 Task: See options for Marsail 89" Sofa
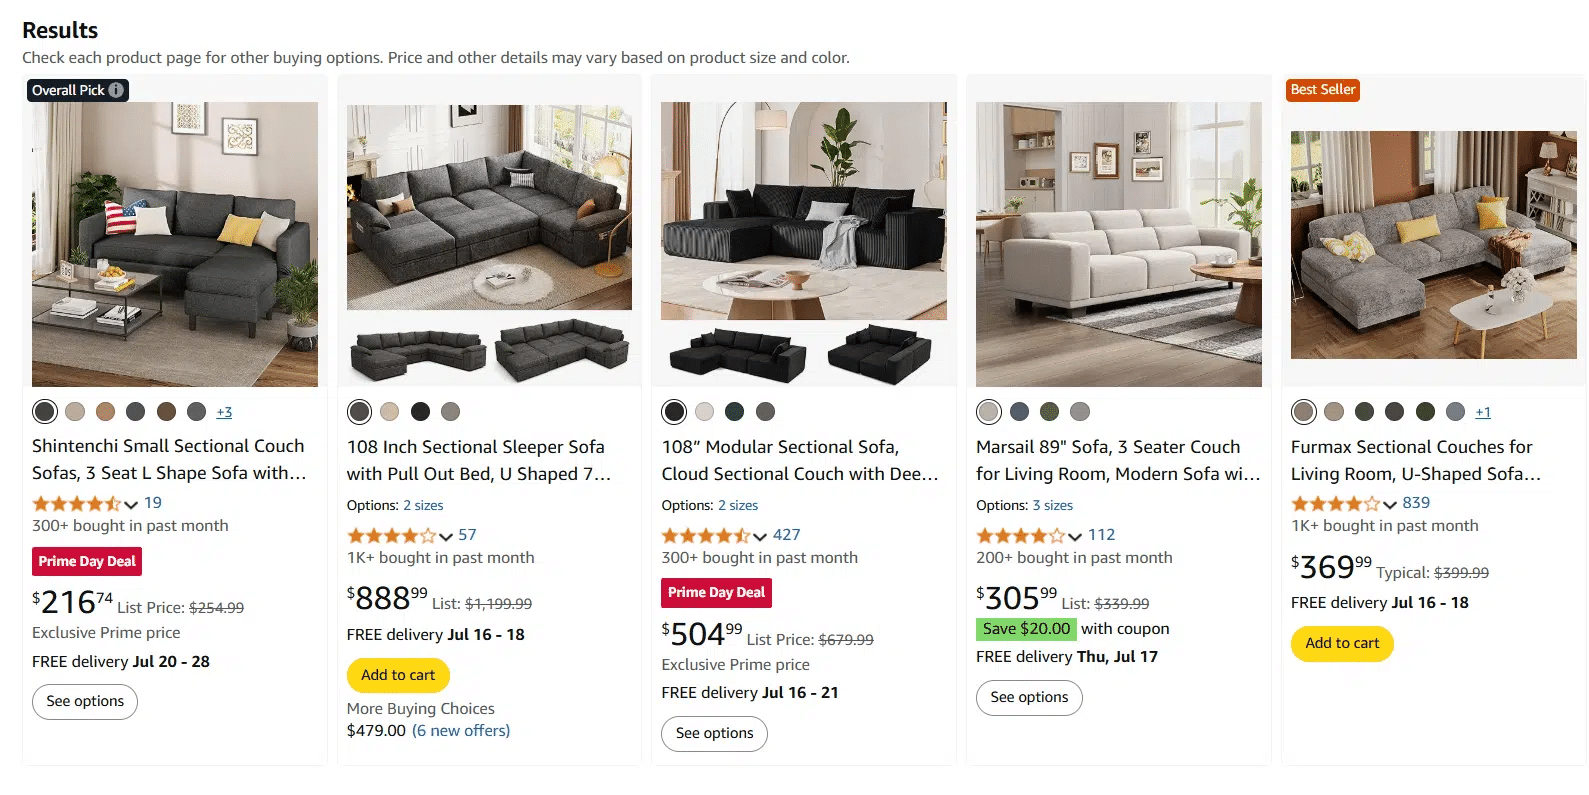(x=1029, y=697)
